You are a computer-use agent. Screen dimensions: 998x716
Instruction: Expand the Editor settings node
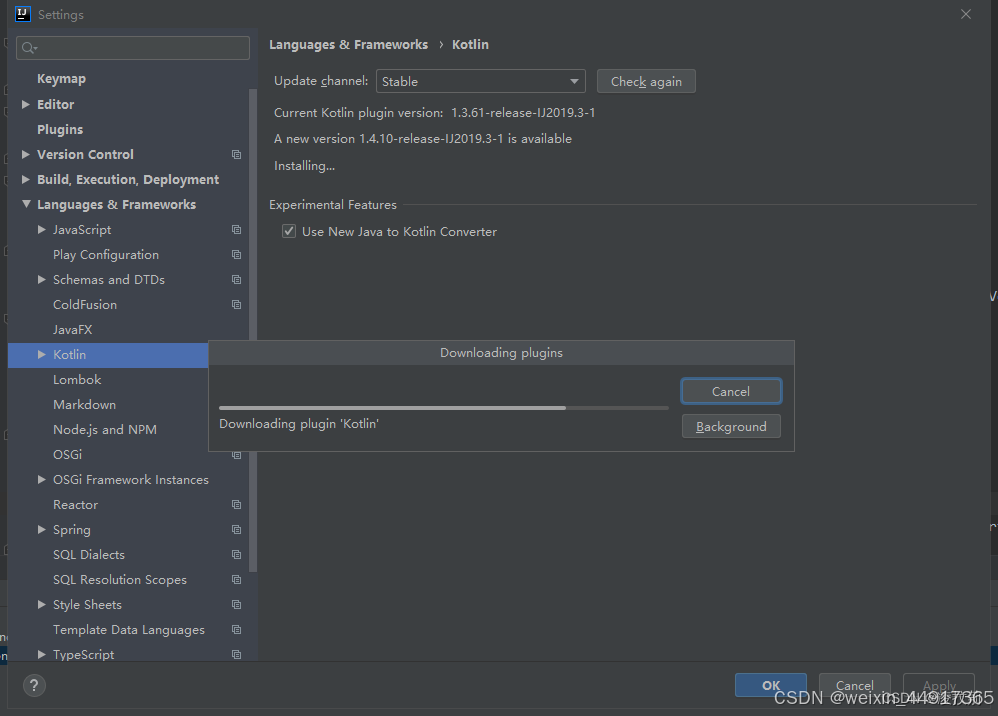click(25, 104)
